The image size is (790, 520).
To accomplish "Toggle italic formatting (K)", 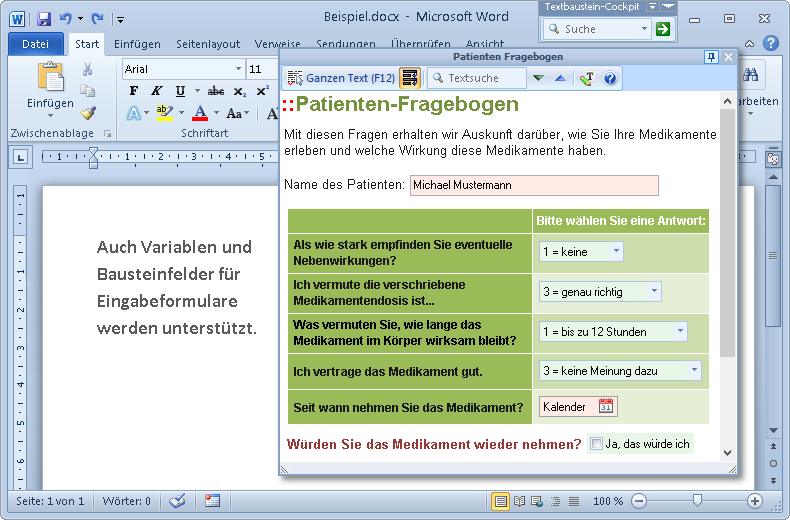I will click(x=157, y=91).
